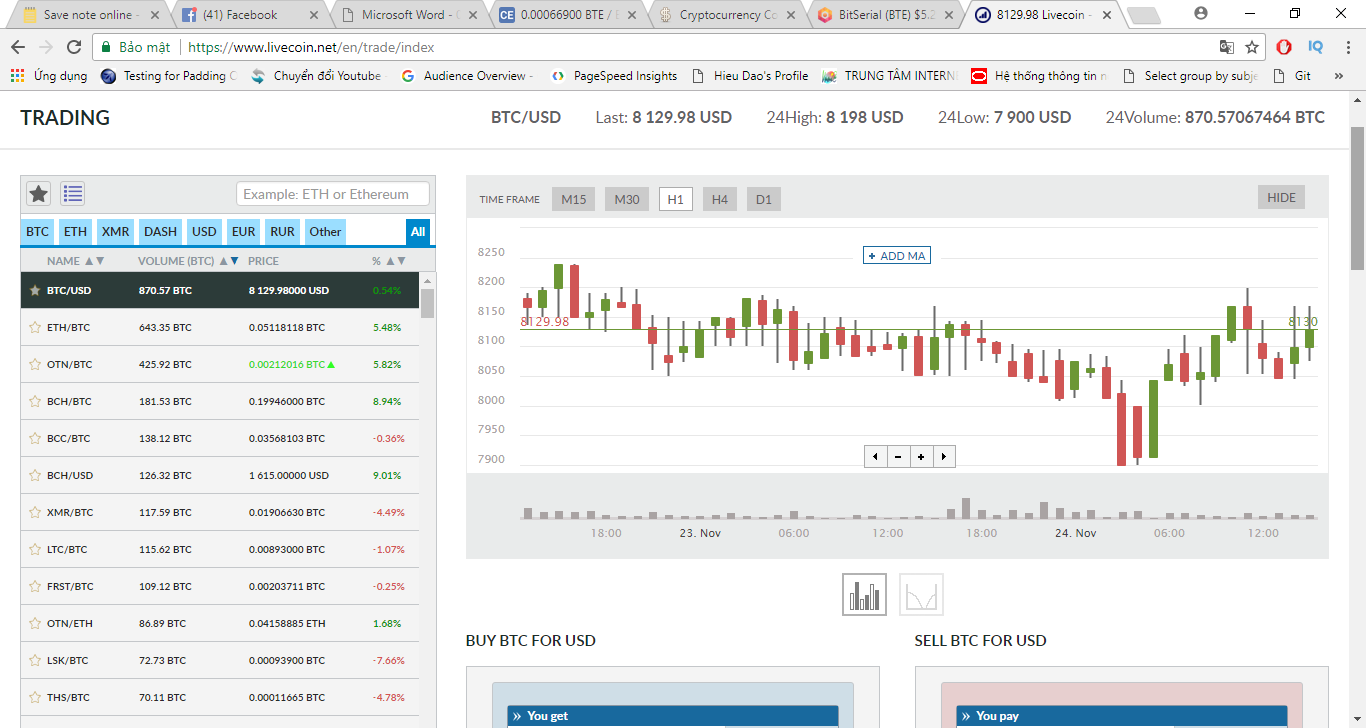Switch to the list view icon
Image resolution: width=1366 pixels, height=728 pixels.
click(72, 194)
